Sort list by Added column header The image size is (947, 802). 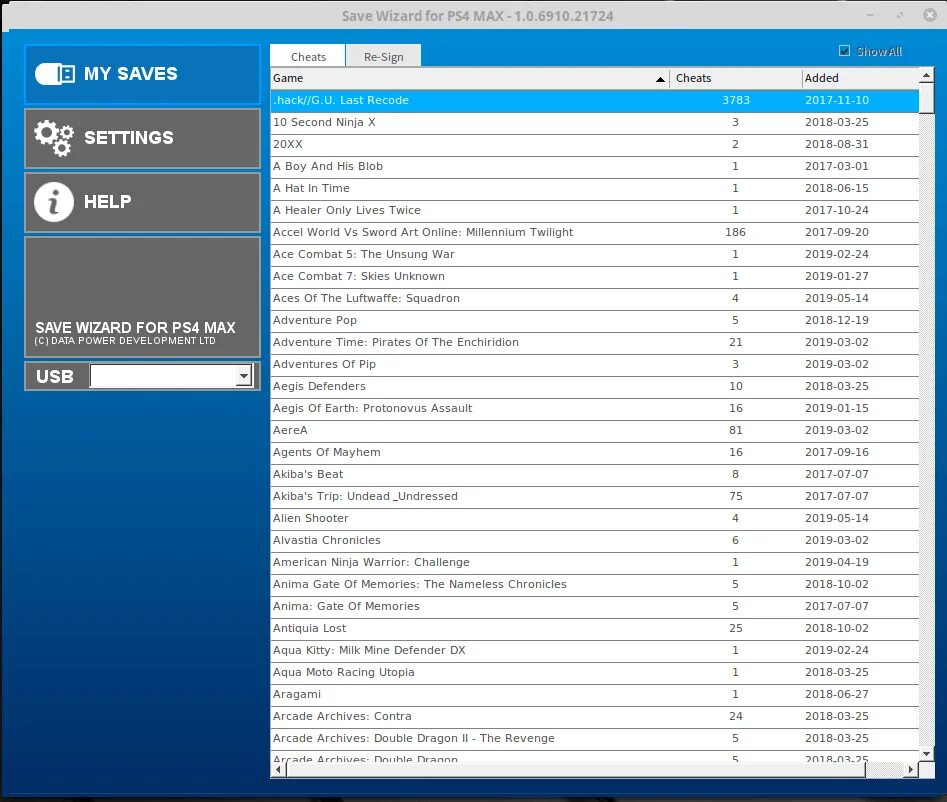(x=861, y=78)
